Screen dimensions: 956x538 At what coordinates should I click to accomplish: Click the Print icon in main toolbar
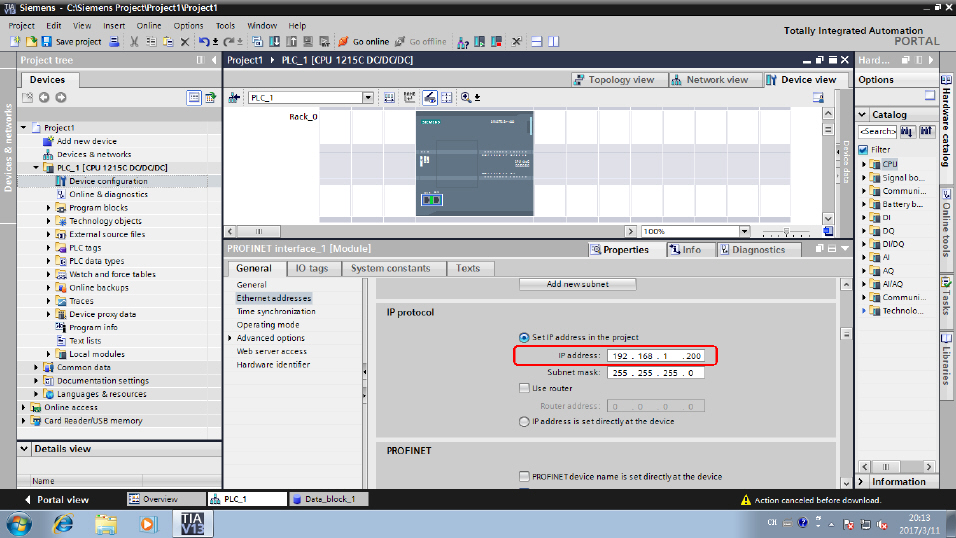(114, 41)
